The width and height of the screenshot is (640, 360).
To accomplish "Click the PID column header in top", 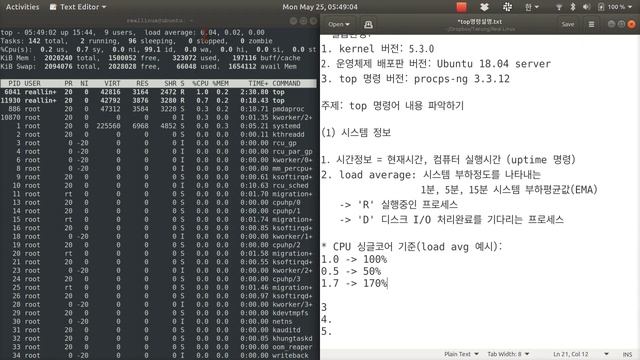I will coord(14,83).
